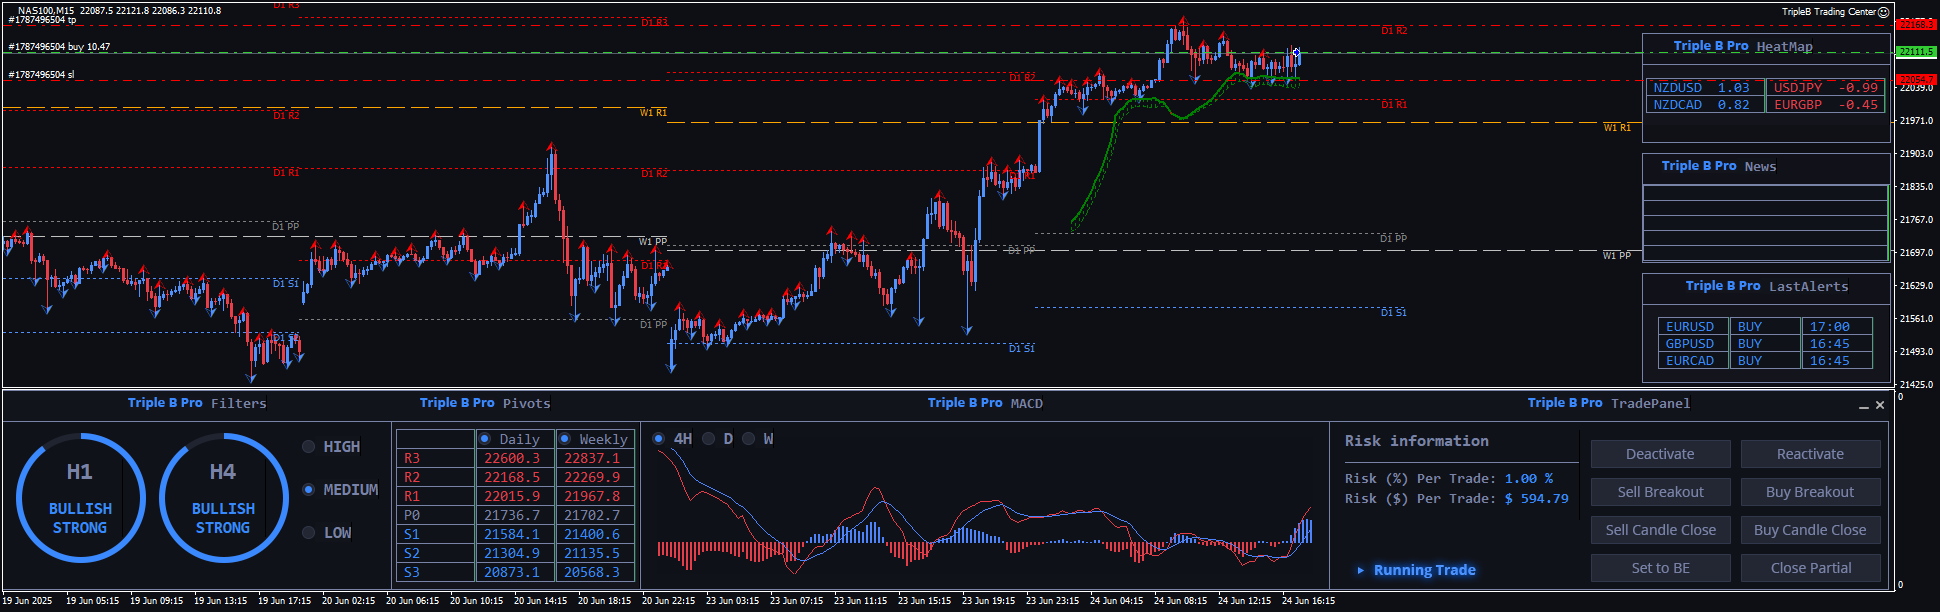Screen dimensions: 1940x612
Task: Click the H4 bullish strength gauge
Action: point(223,497)
